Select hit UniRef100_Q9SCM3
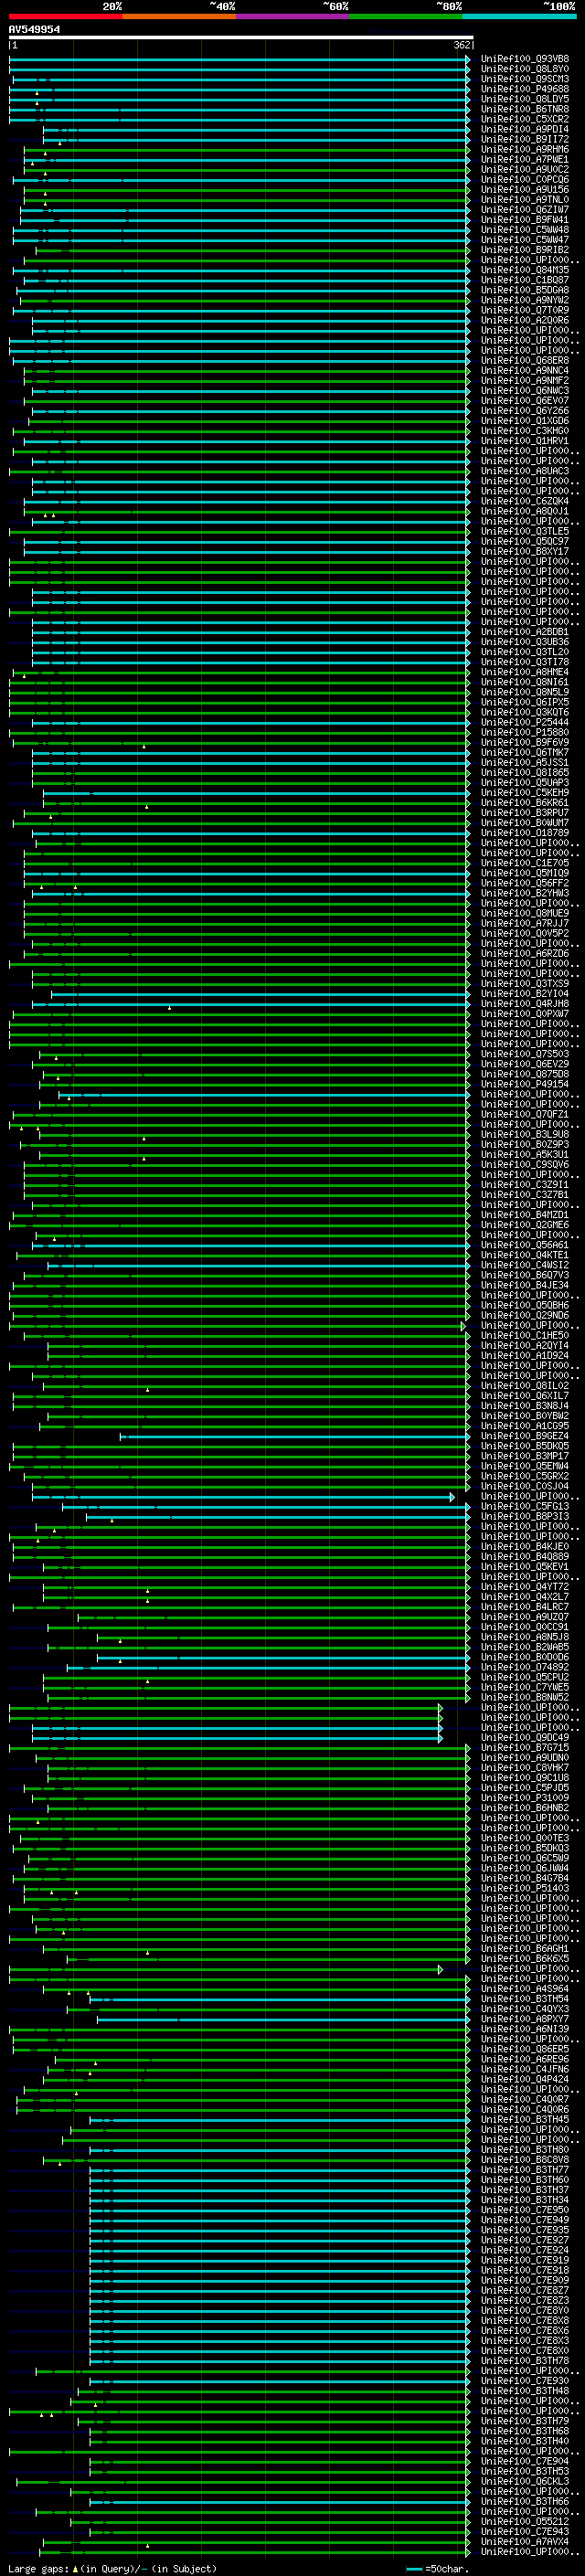Screen dimensions: 585x2576 tap(524, 79)
